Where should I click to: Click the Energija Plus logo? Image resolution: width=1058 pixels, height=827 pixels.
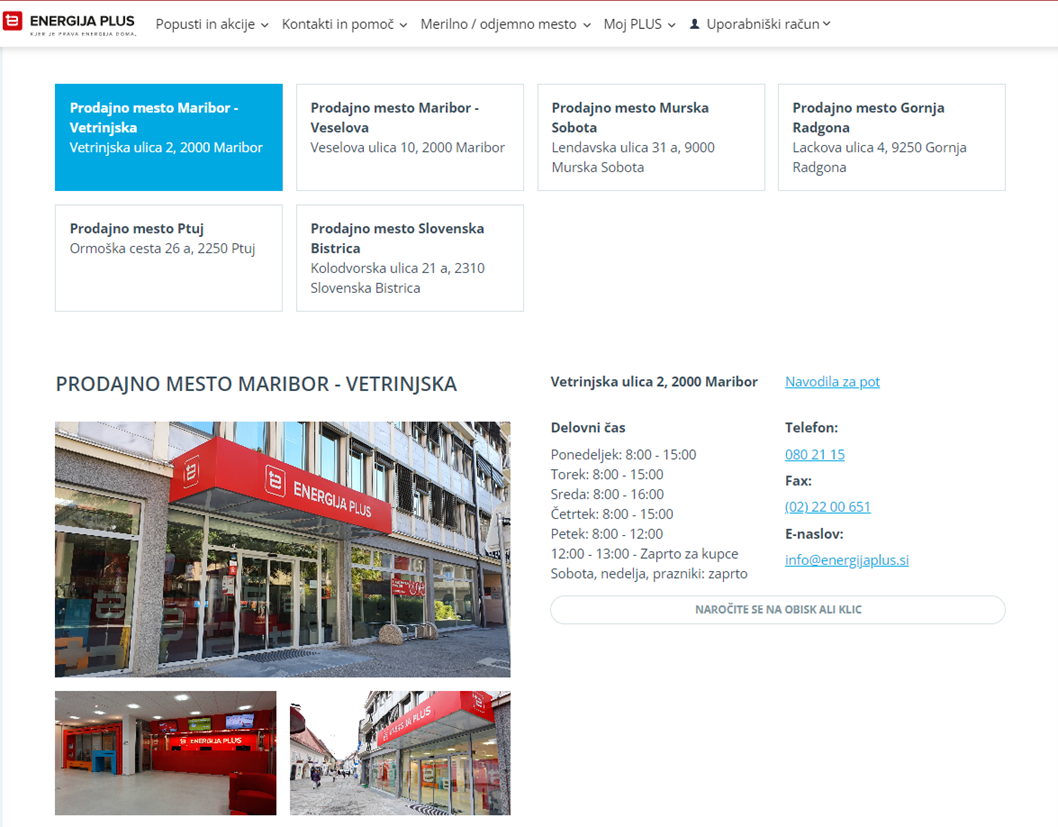point(69,24)
